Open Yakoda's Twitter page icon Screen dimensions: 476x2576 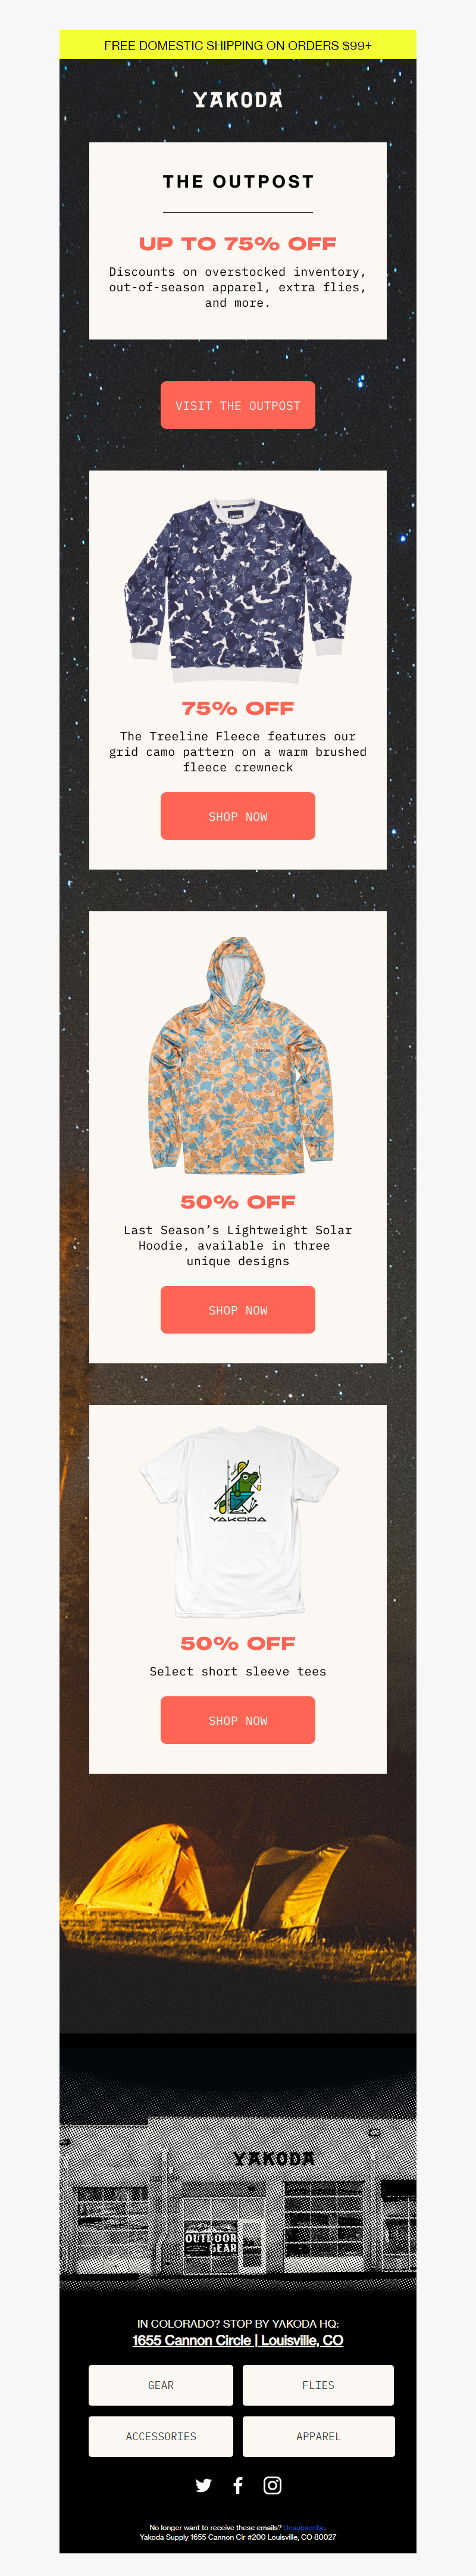[x=204, y=2485]
